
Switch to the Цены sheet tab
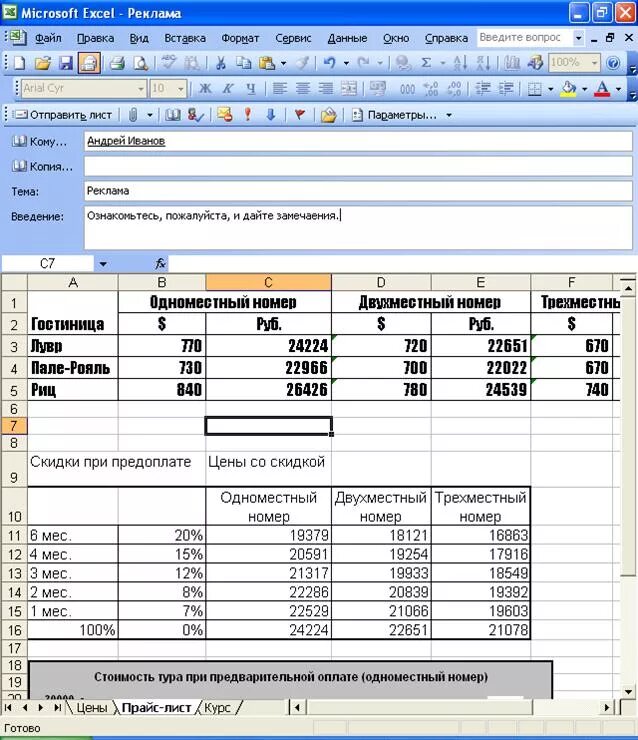(x=92, y=707)
